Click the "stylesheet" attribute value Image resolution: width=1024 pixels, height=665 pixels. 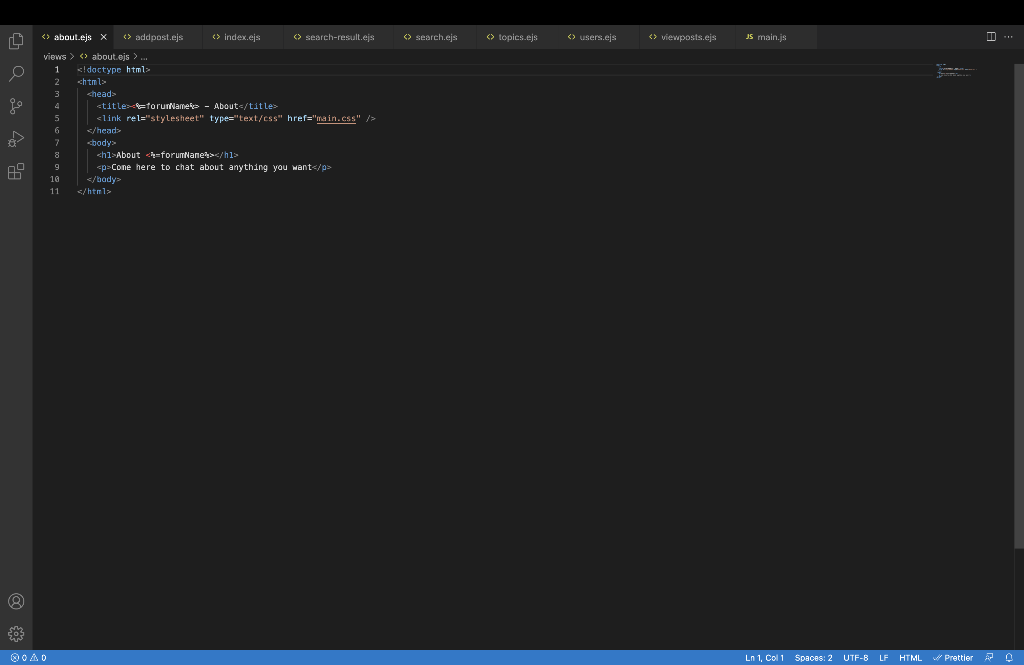pos(174,118)
